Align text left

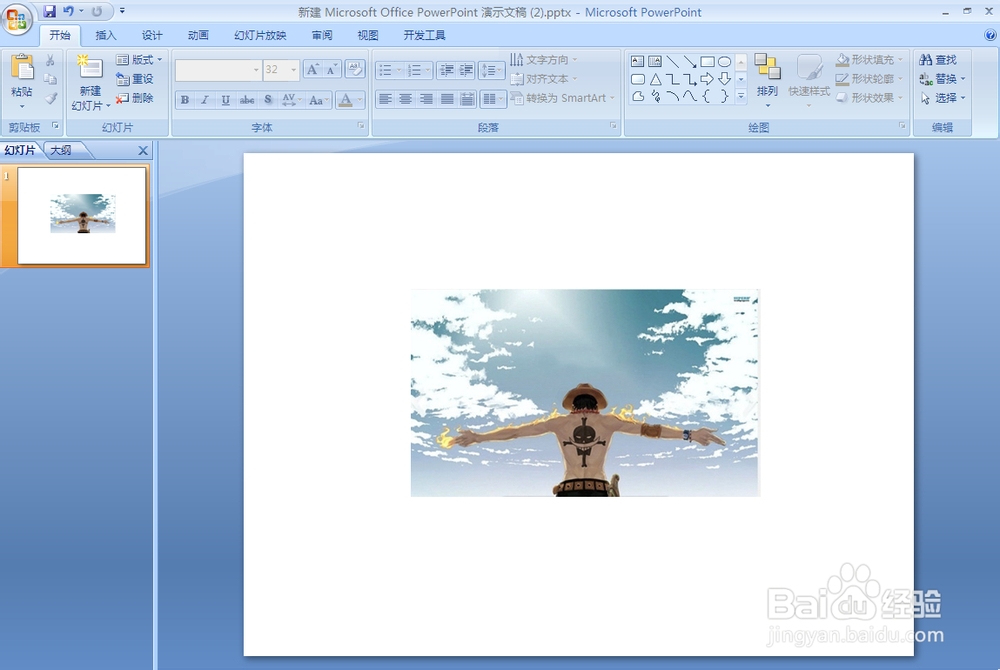click(x=385, y=99)
